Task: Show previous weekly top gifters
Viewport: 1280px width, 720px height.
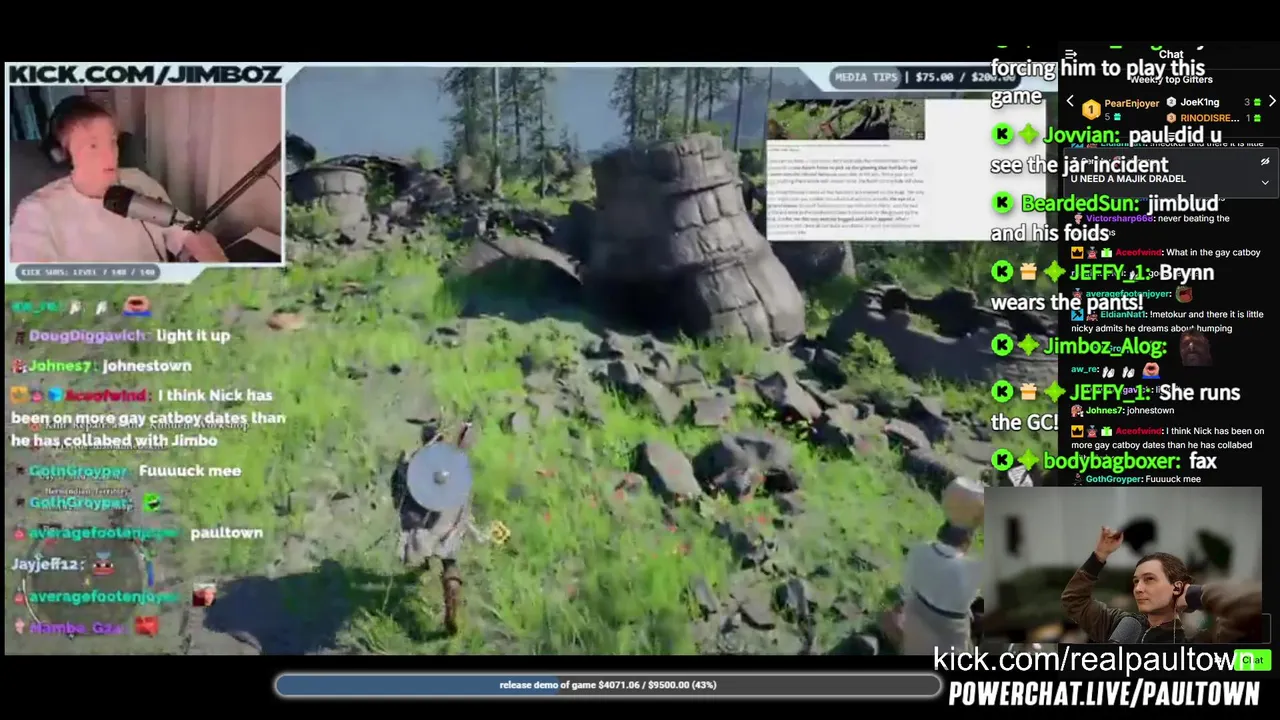Action: (1070, 101)
